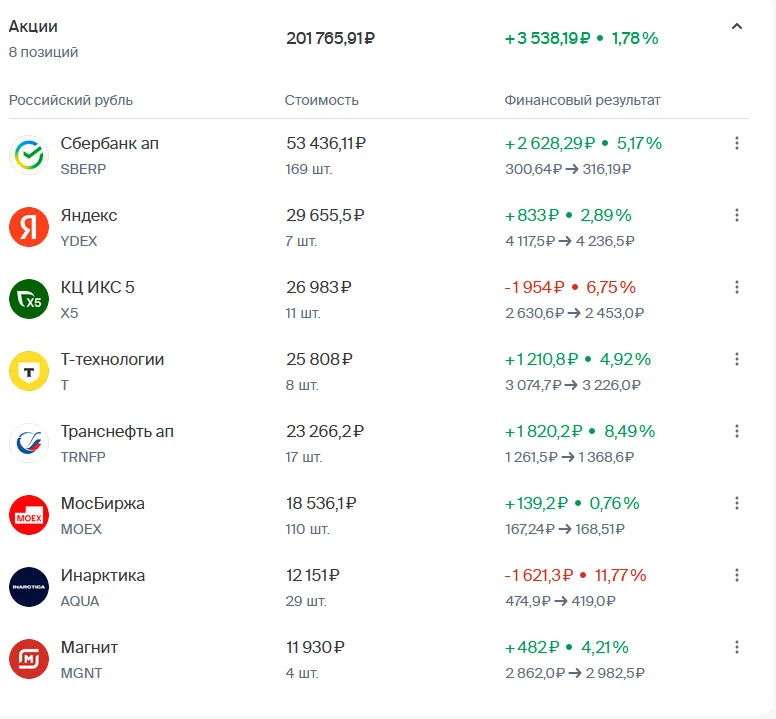Click the Финансовый результат column header
The height and width of the screenshot is (719, 776).
(582, 100)
